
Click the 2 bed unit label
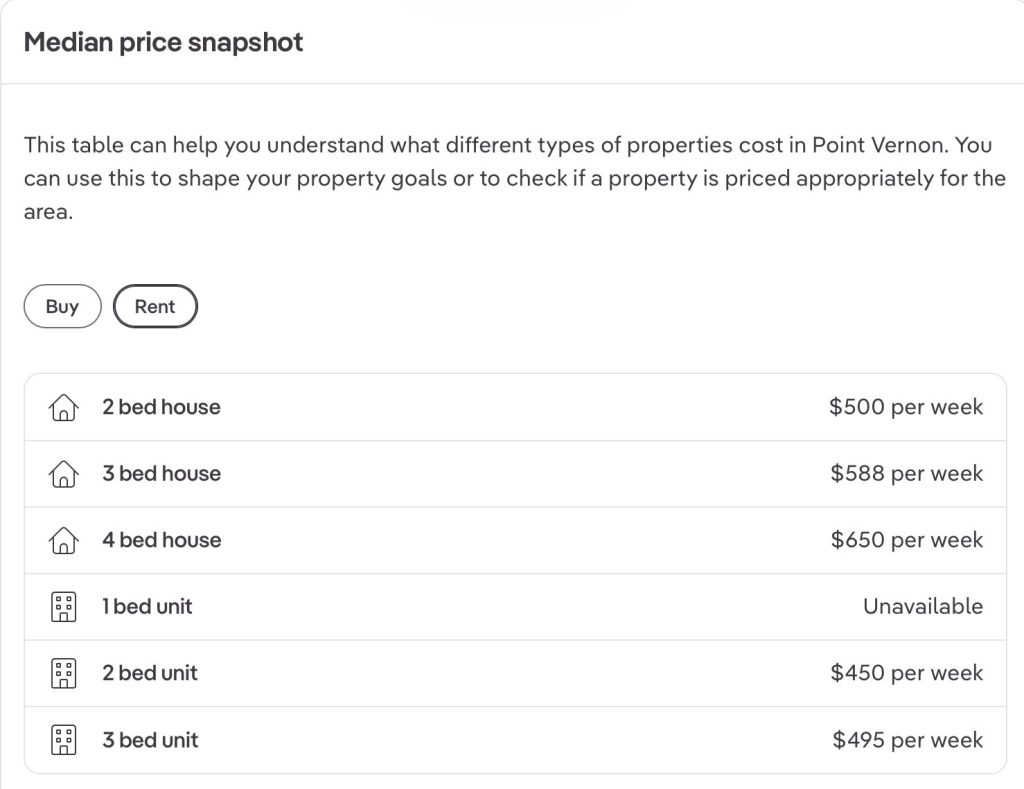coord(150,673)
